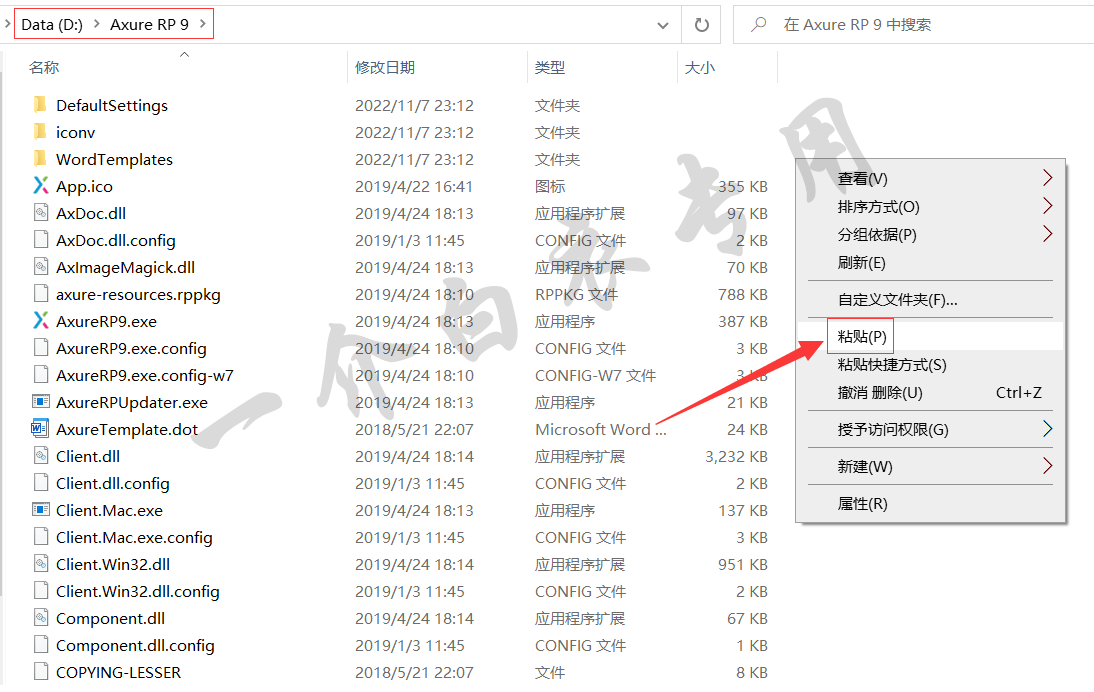Image resolution: width=1094 pixels, height=692 pixels.
Task: Click the Client.Mac.exe application icon
Action: click(x=40, y=510)
